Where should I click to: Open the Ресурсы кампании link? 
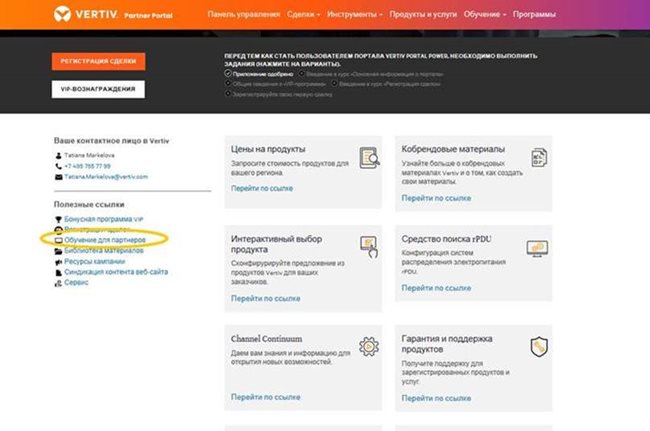coord(95,262)
